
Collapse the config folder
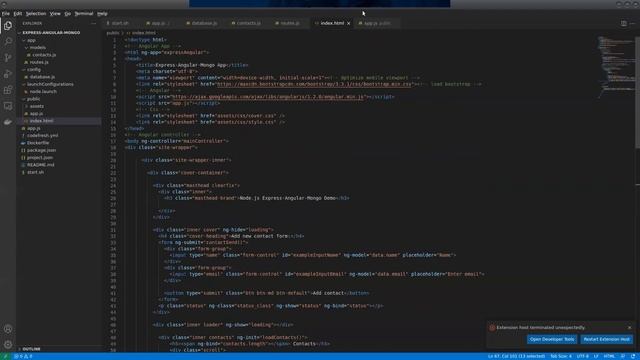point(33,69)
